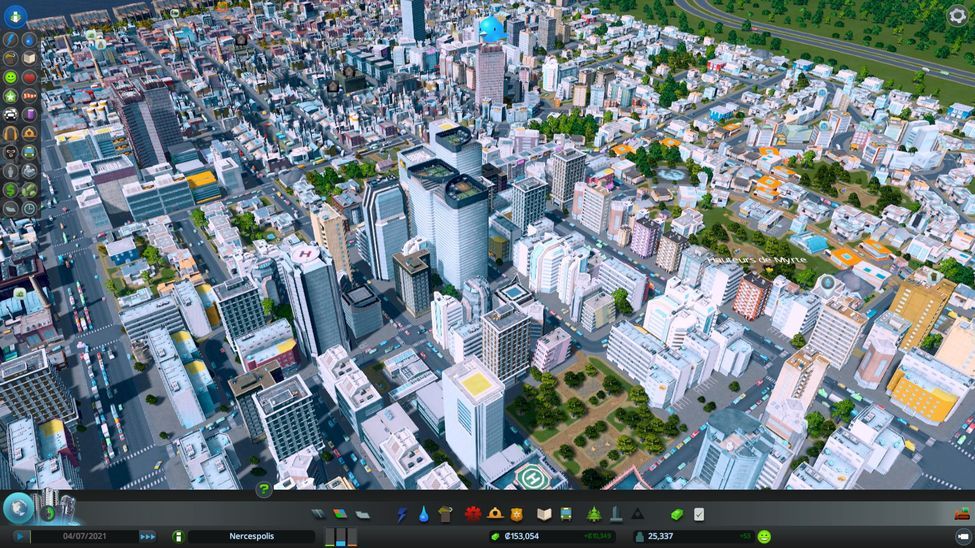The height and width of the screenshot is (548, 975).
Task: Click the population count 25,337
Action: pos(660,536)
